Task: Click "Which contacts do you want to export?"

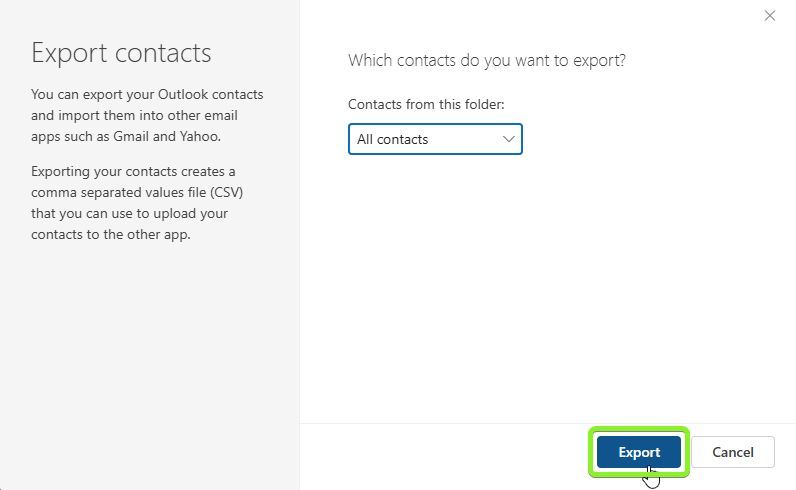Action: pos(487,60)
